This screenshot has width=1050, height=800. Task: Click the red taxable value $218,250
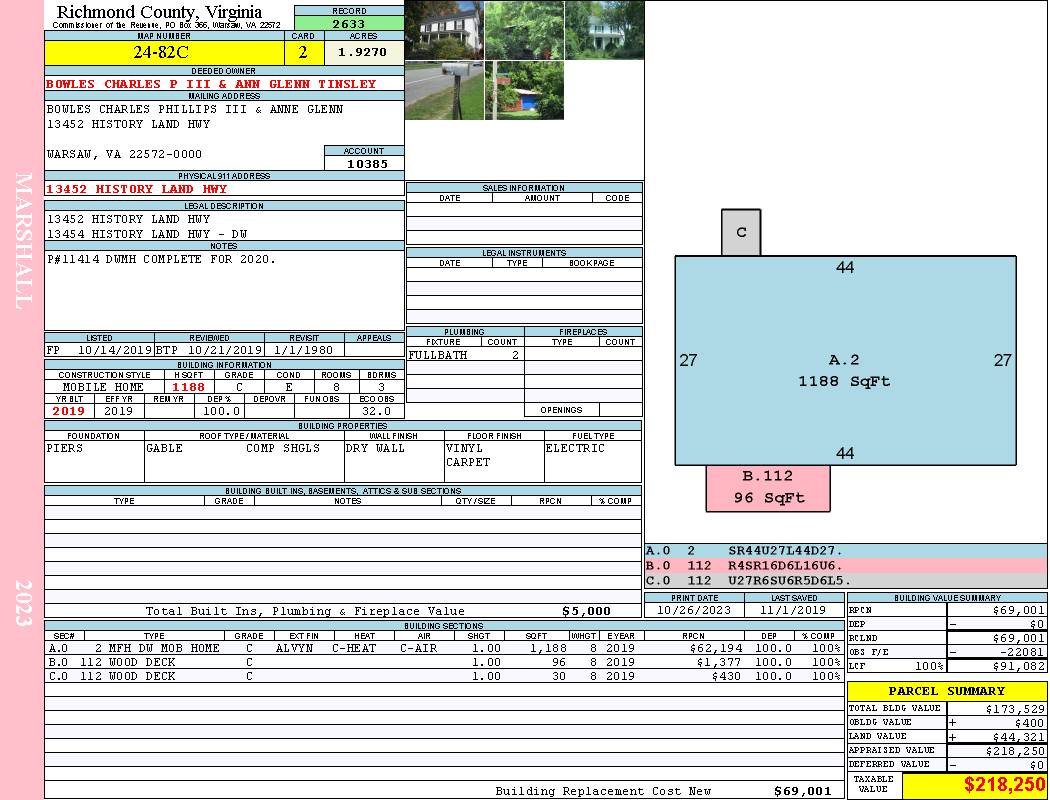974,785
